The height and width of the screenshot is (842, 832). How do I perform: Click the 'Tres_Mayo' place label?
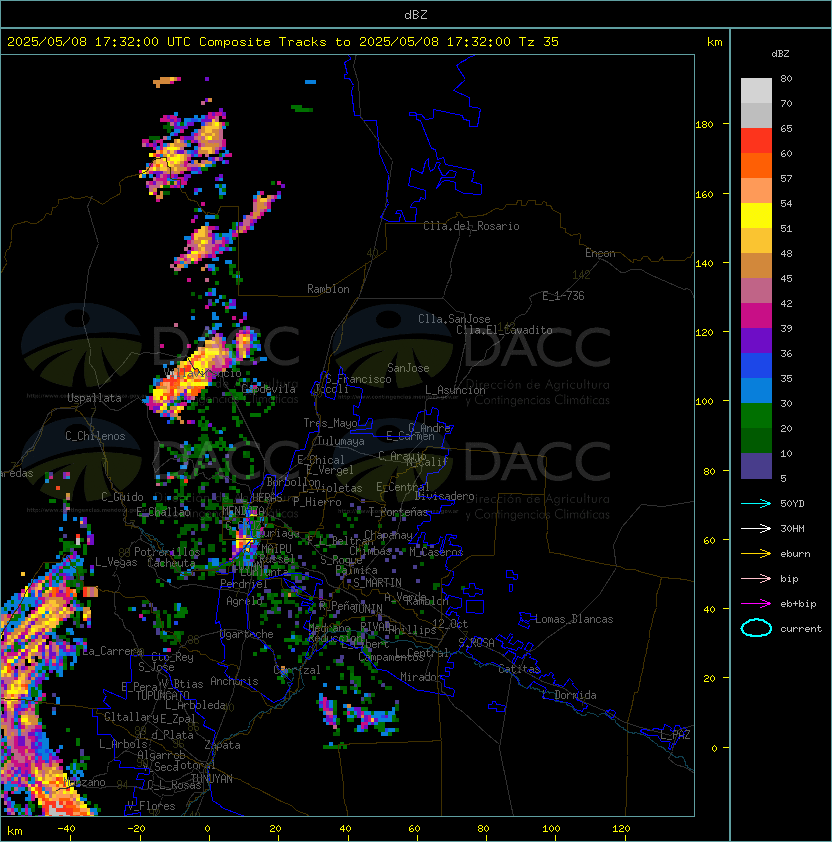pyautogui.click(x=330, y=423)
